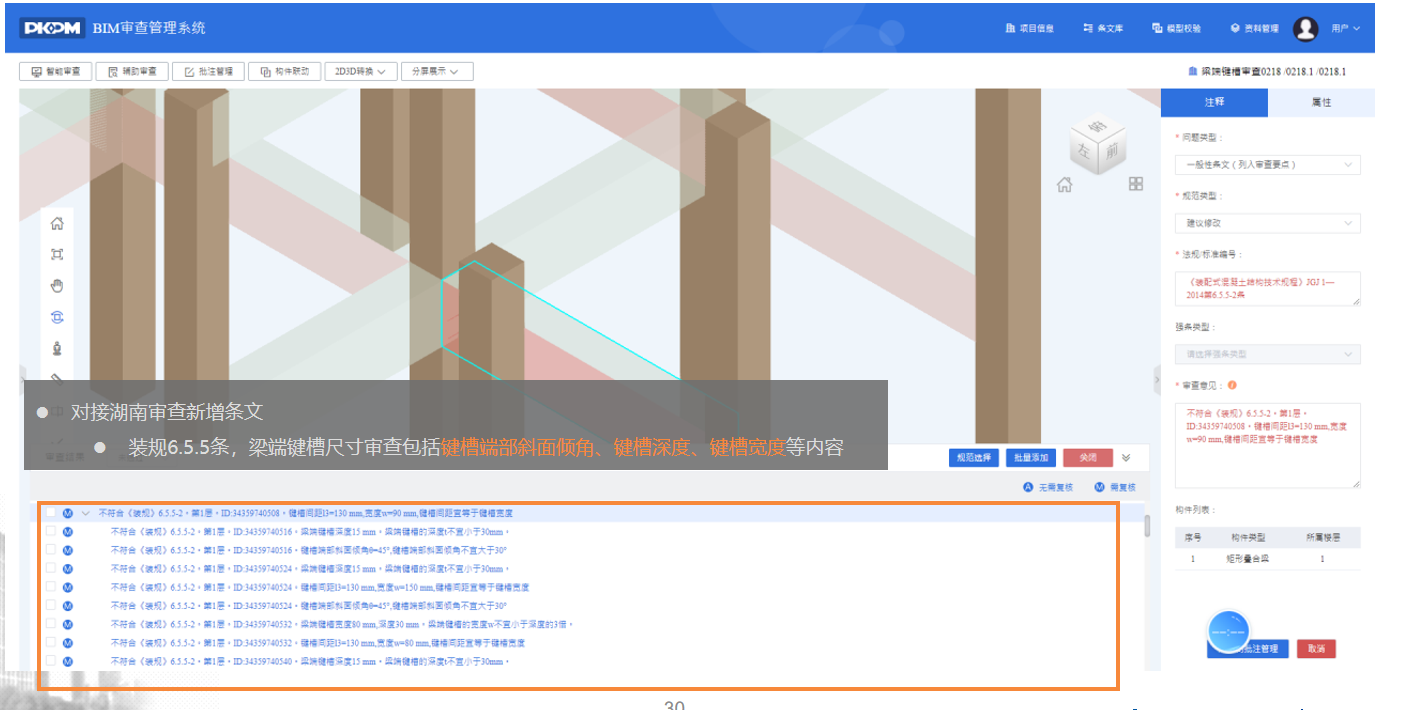Screen dimensions: 1411x710
Task: Open the 辅助审查 toolbar button
Action: pos(132,72)
